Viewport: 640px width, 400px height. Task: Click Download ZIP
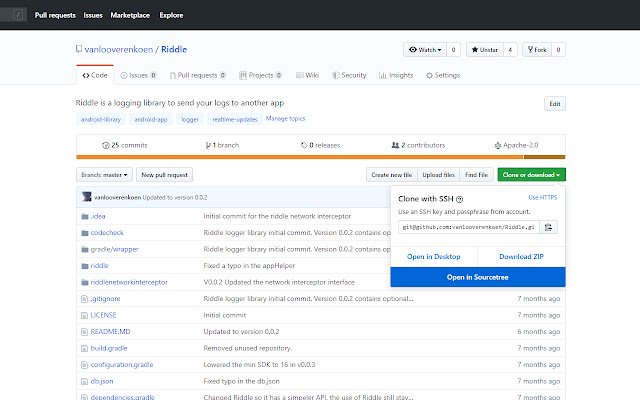click(521, 257)
